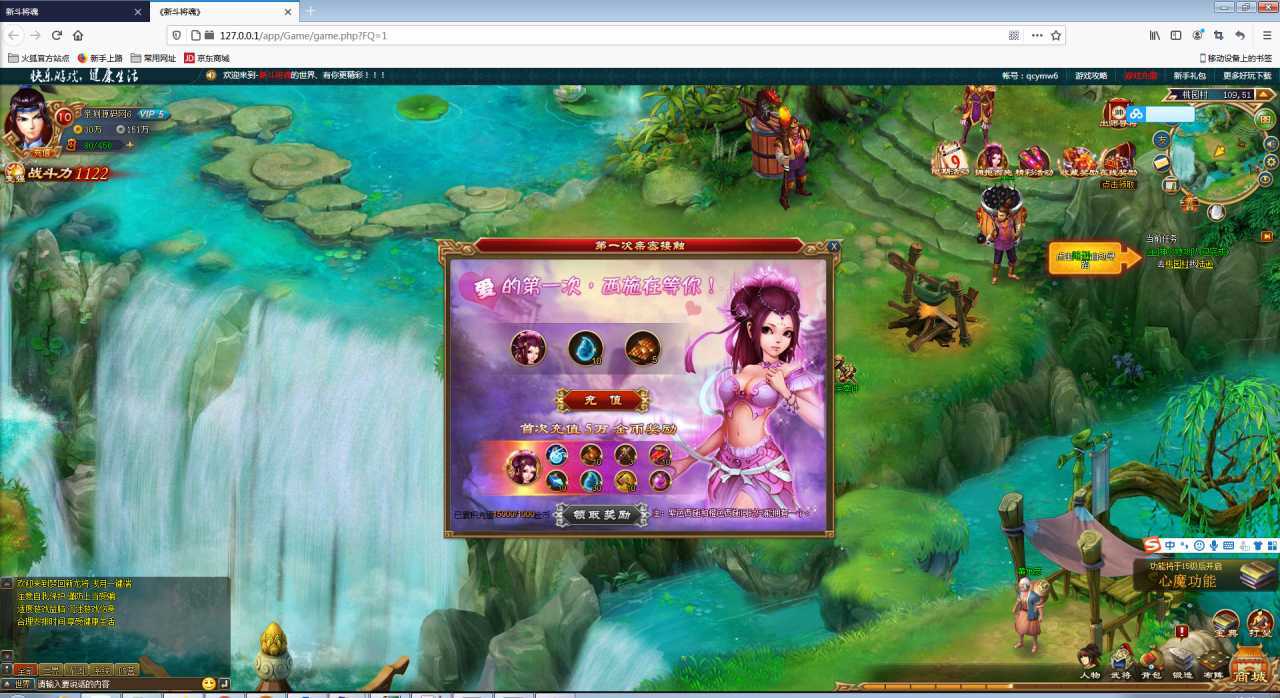This screenshot has height=698, width=1280.
Task: Click the 打坐 meditation icon
Action: coord(1259,622)
